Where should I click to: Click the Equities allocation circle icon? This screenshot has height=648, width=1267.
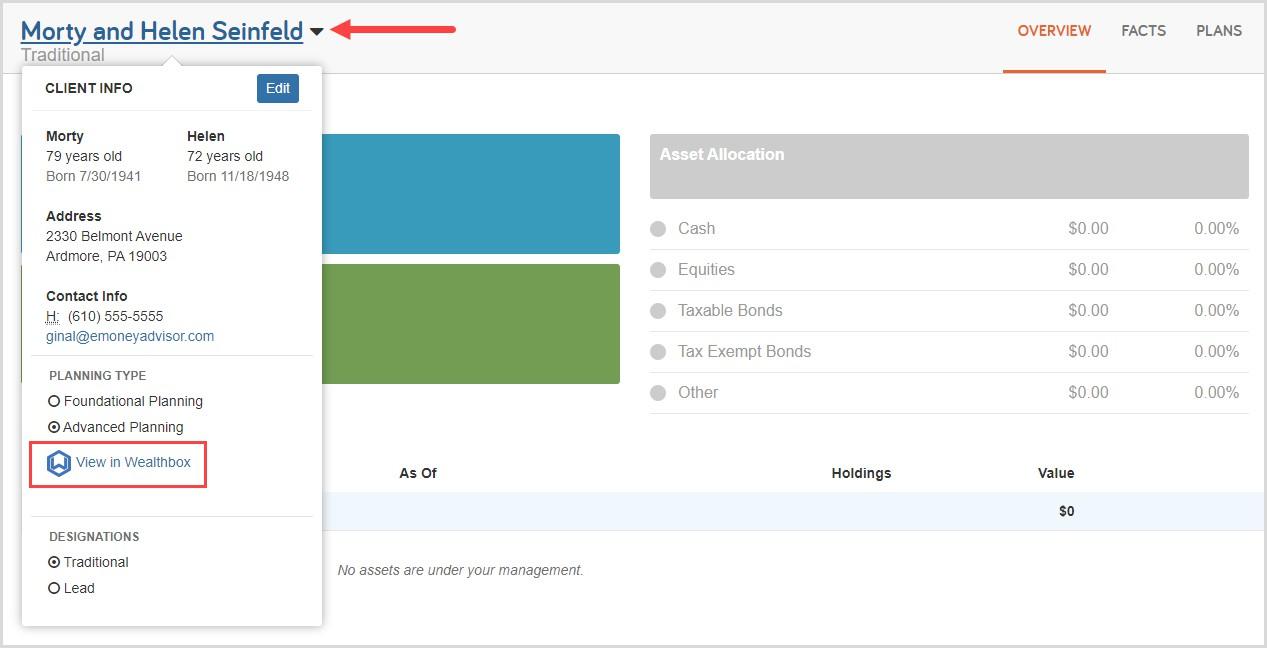(658, 270)
